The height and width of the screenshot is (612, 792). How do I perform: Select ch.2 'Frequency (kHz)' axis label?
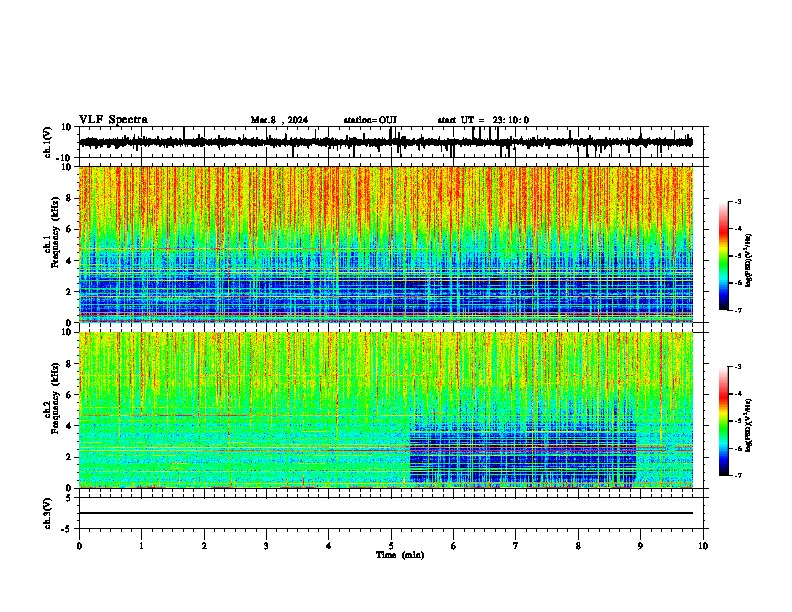[x=56, y=398]
